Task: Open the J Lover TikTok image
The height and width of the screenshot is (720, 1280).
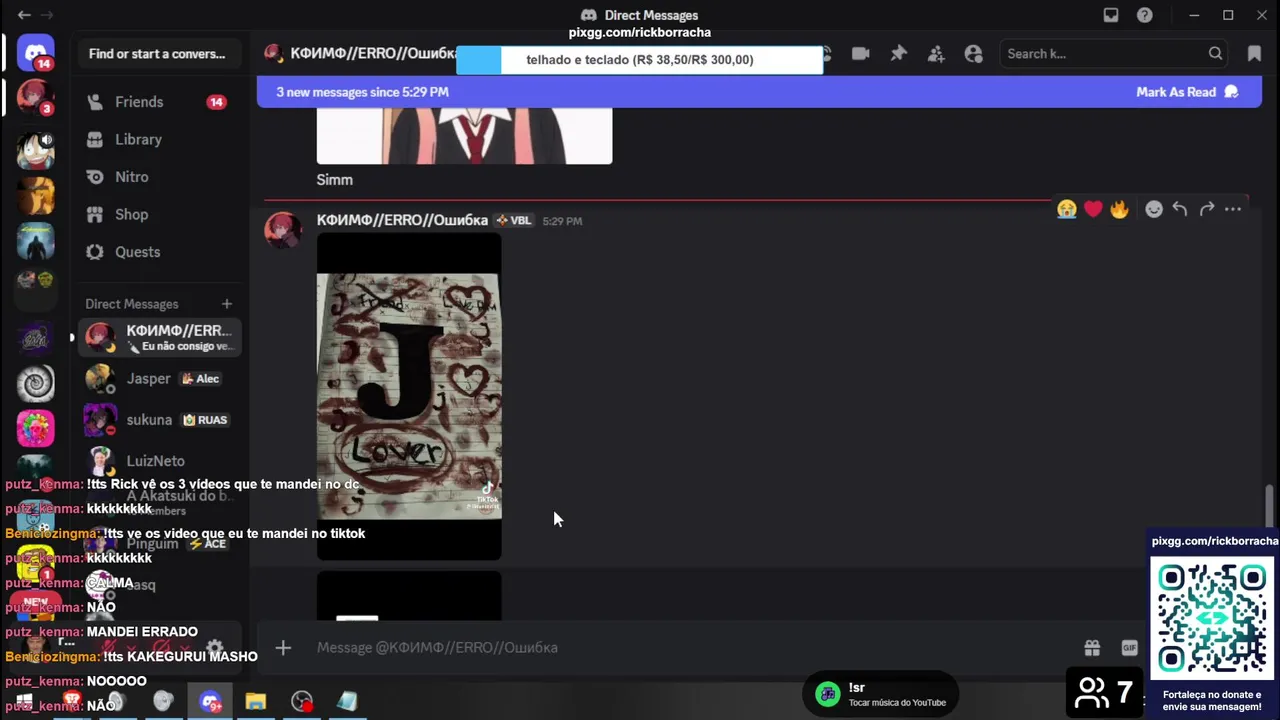Action: 409,396
